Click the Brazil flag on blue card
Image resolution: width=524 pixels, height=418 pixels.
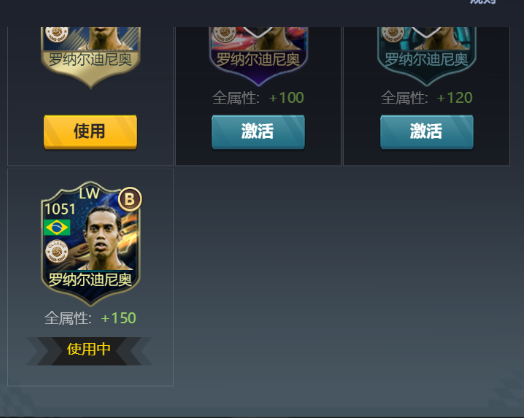[57, 228]
